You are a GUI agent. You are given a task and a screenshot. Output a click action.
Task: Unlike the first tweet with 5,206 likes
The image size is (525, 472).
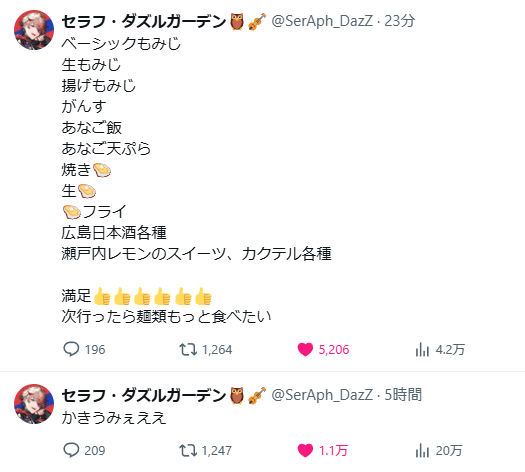coord(305,349)
